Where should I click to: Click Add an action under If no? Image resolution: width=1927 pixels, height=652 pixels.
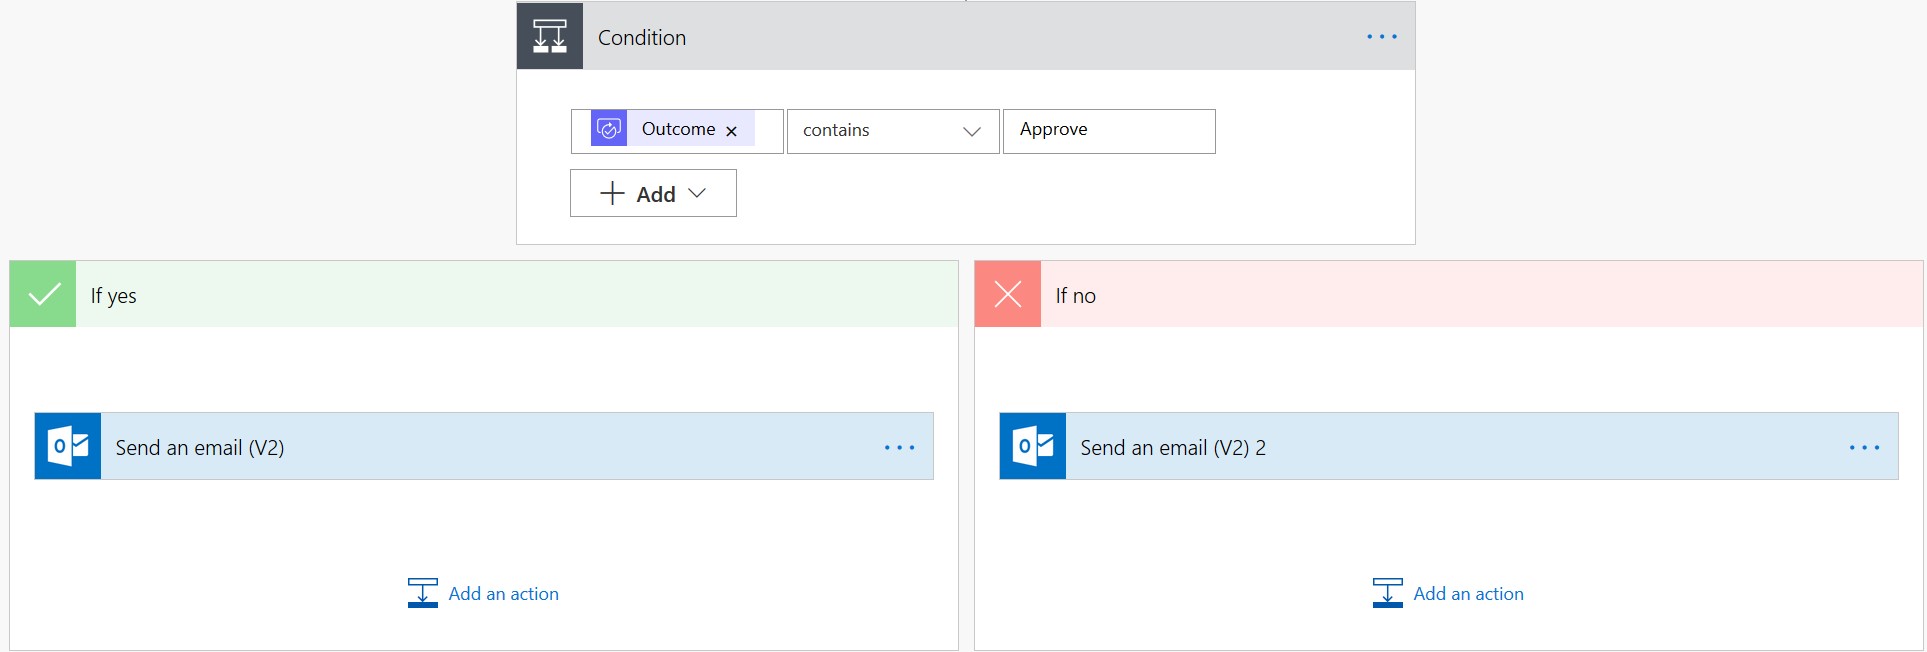pyautogui.click(x=1449, y=593)
